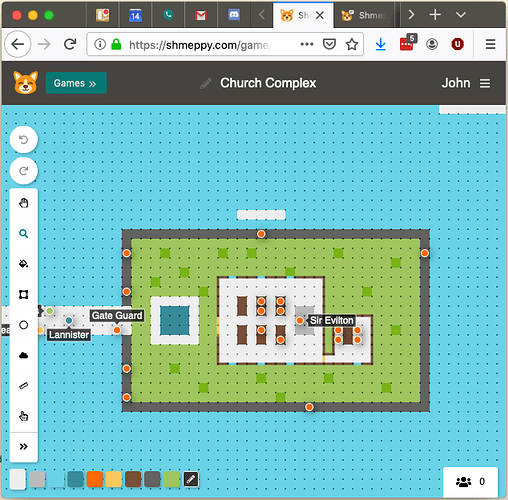Select the cloud fog tool

(23, 355)
